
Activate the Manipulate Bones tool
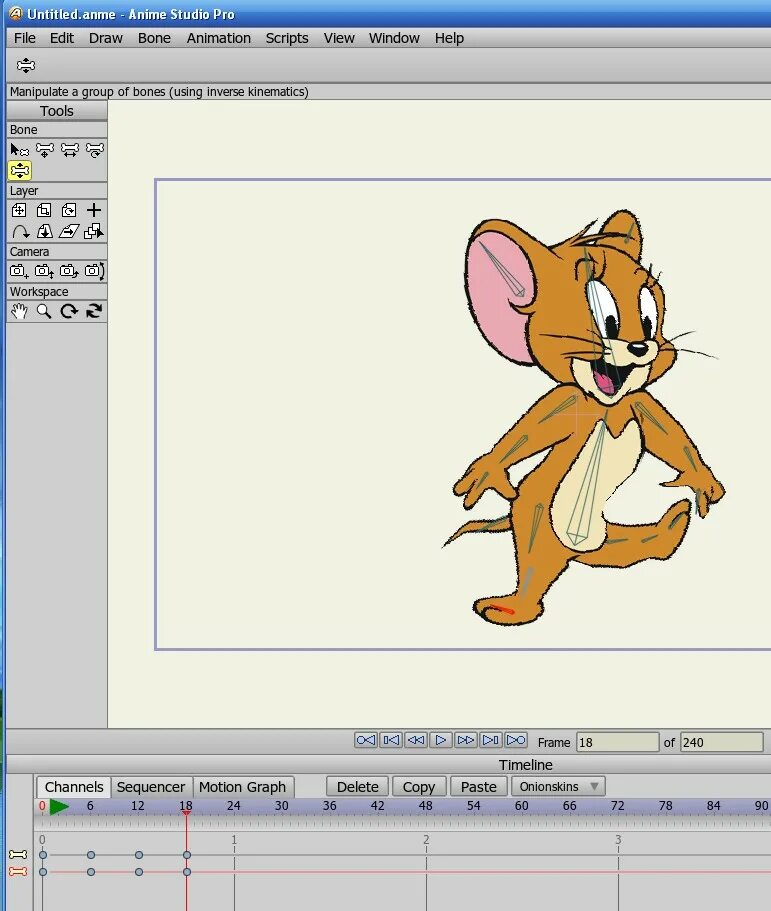coord(19,171)
